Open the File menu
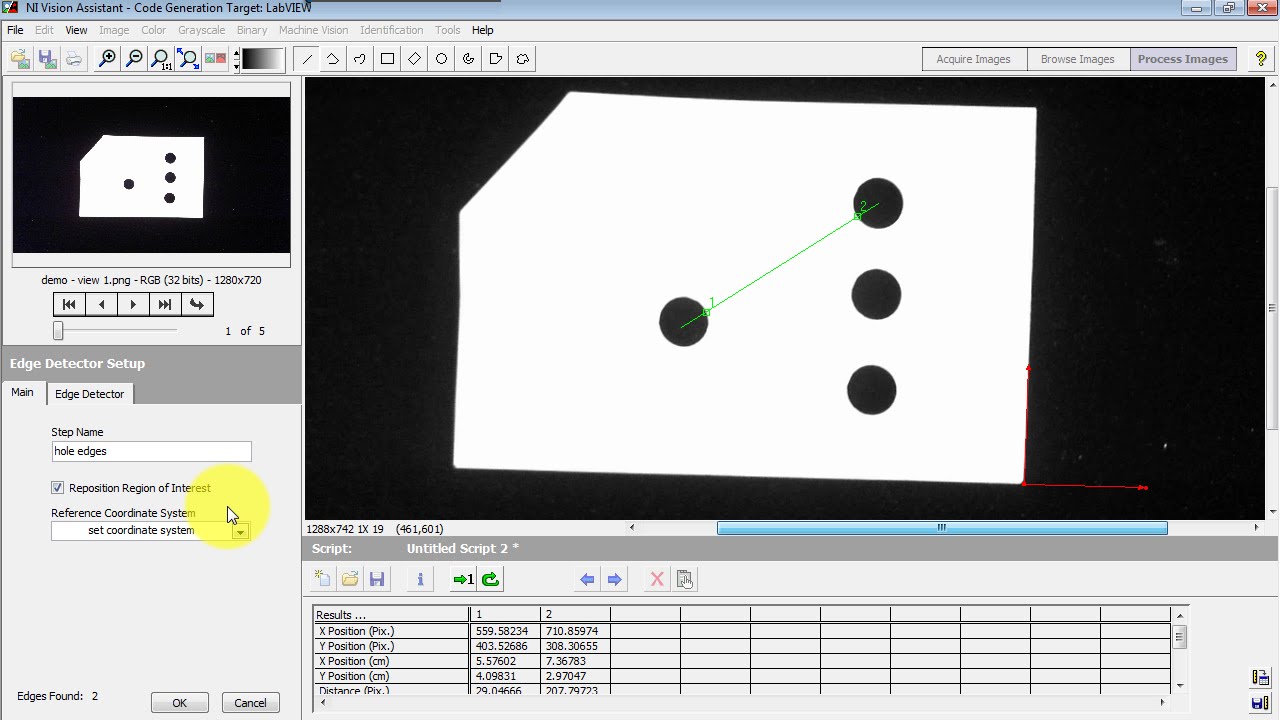This screenshot has width=1280, height=720. tap(15, 30)
